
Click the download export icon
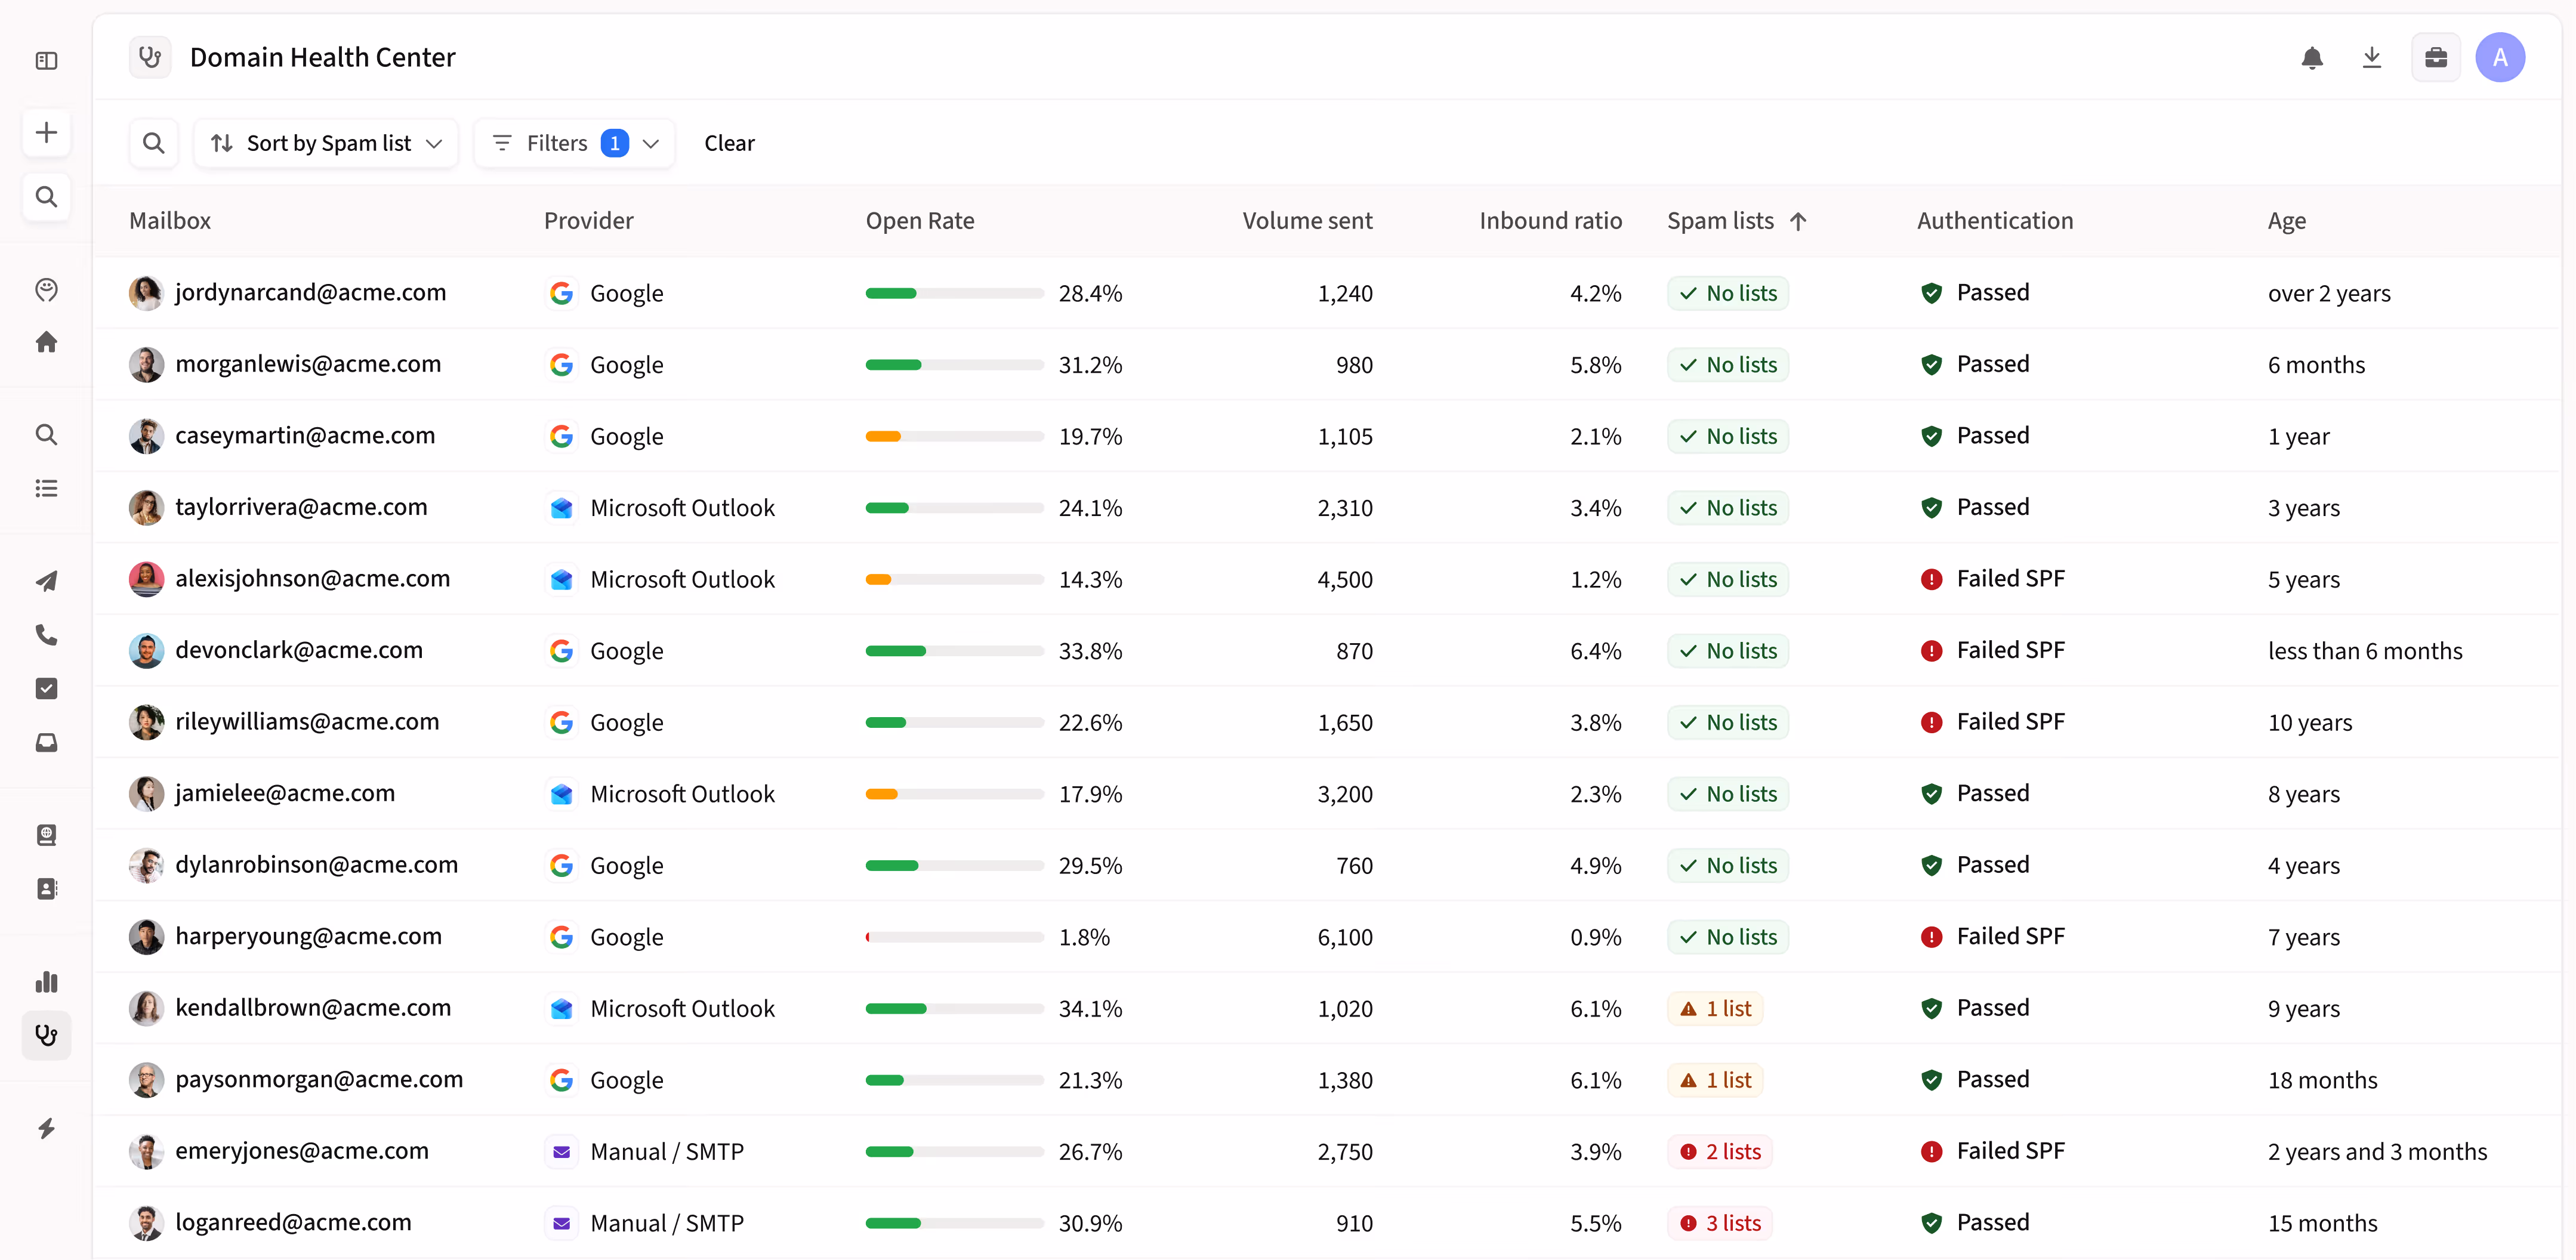(2372, 58)
